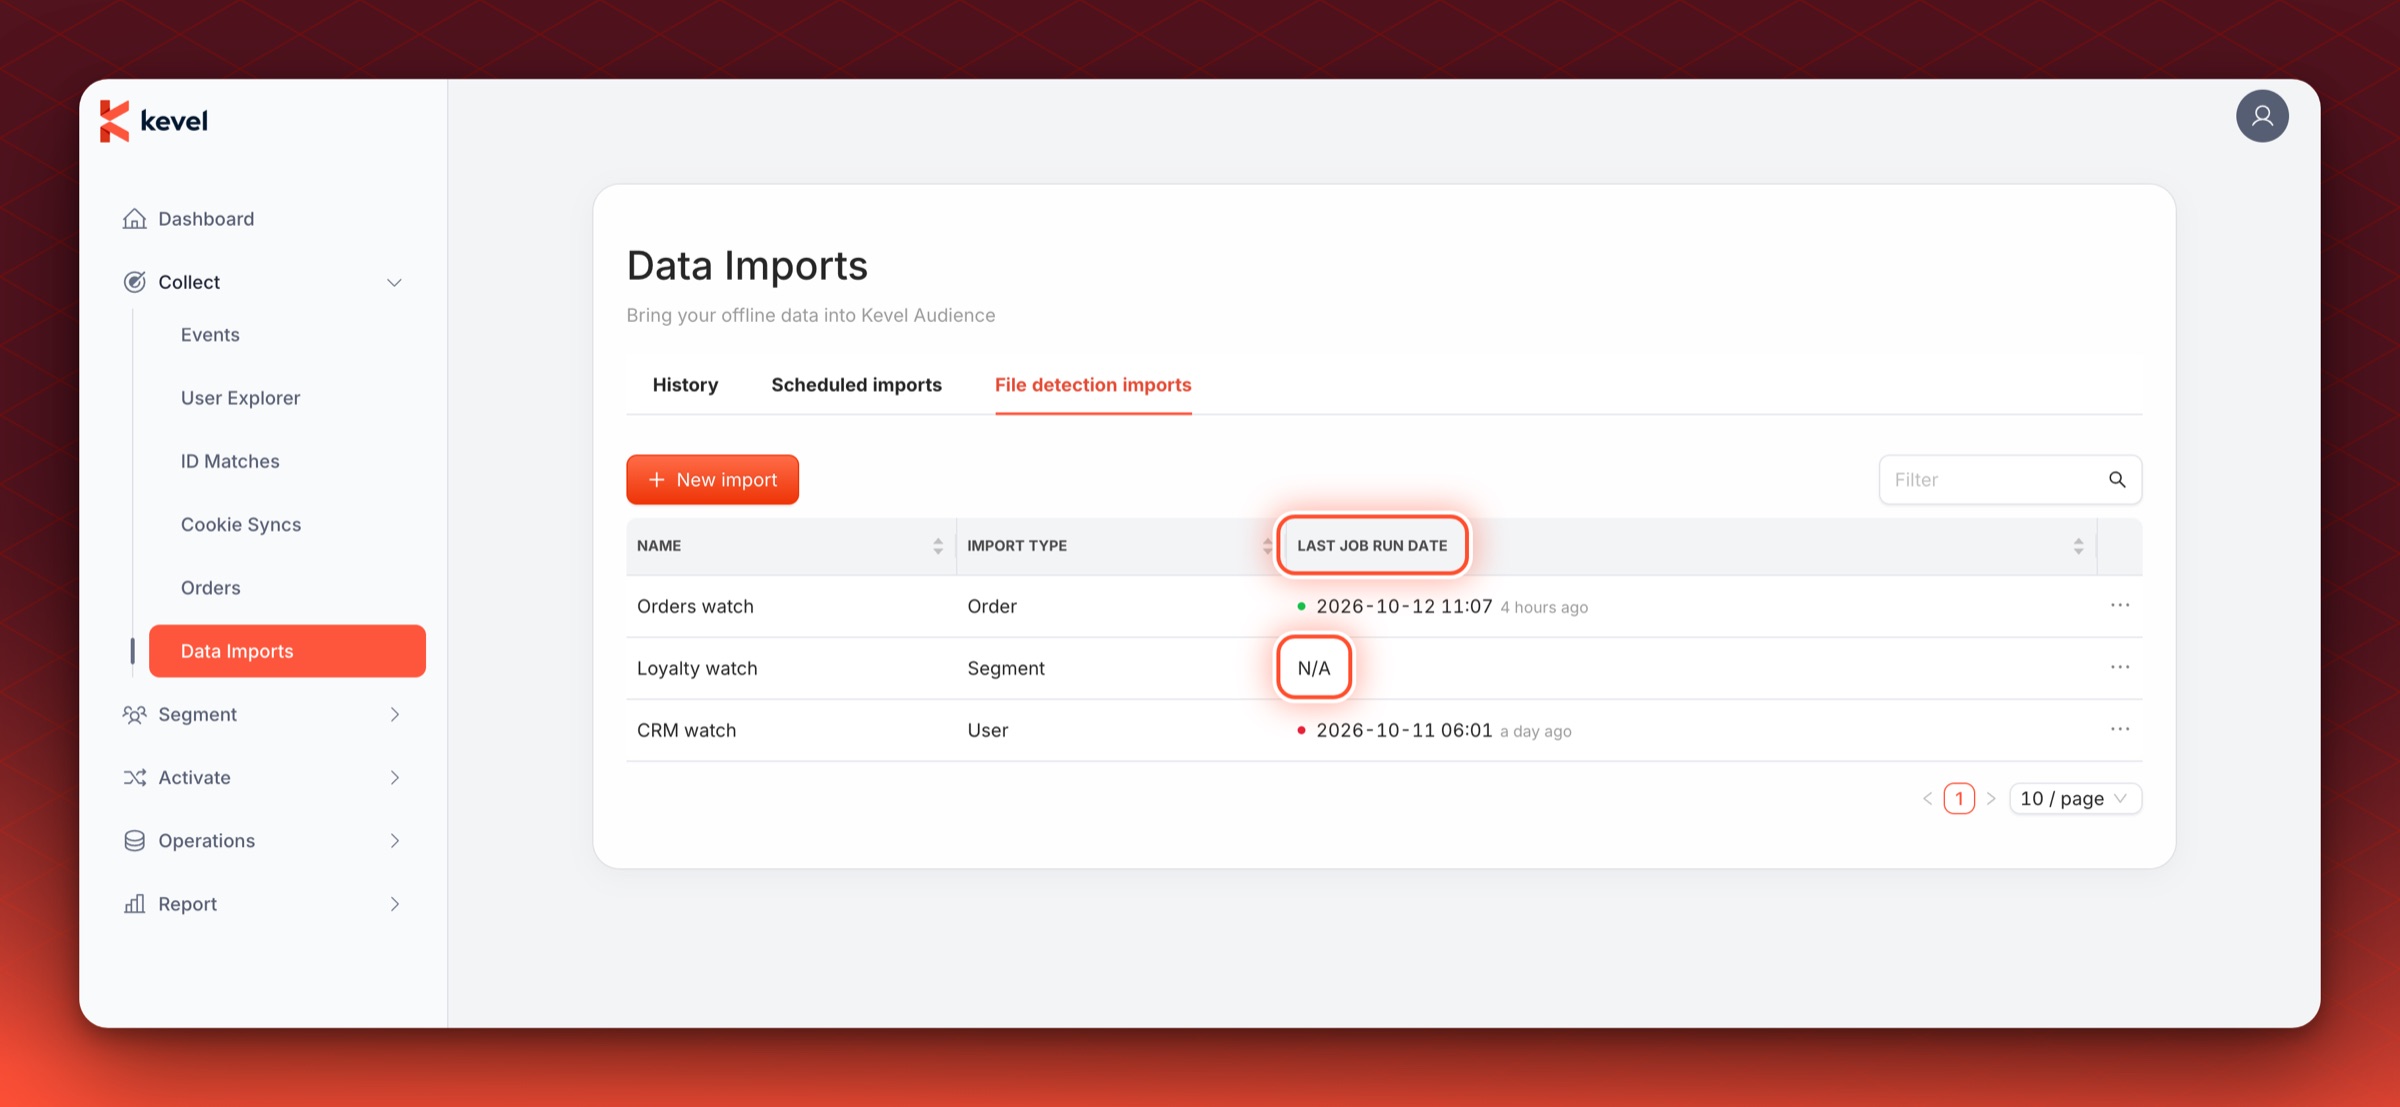Click the 2026-10-11 06:01 run date
The image size is (2400, 1107).
[1404, 730]
